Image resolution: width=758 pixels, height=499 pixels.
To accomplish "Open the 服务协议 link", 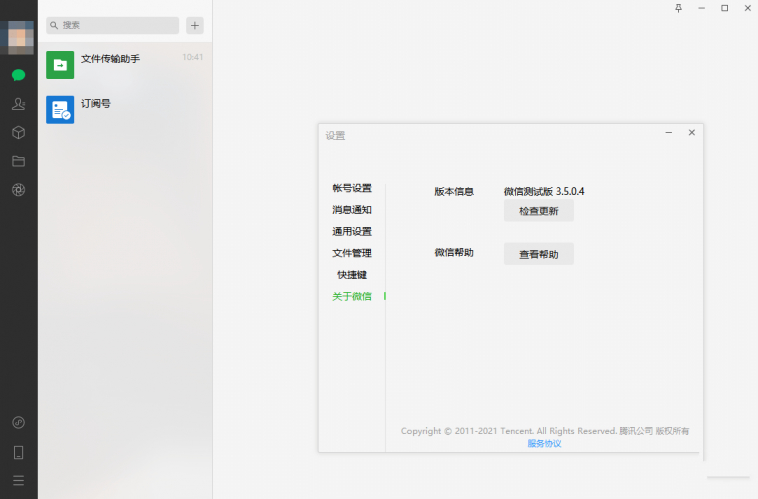I will click(x=544, y=443).
